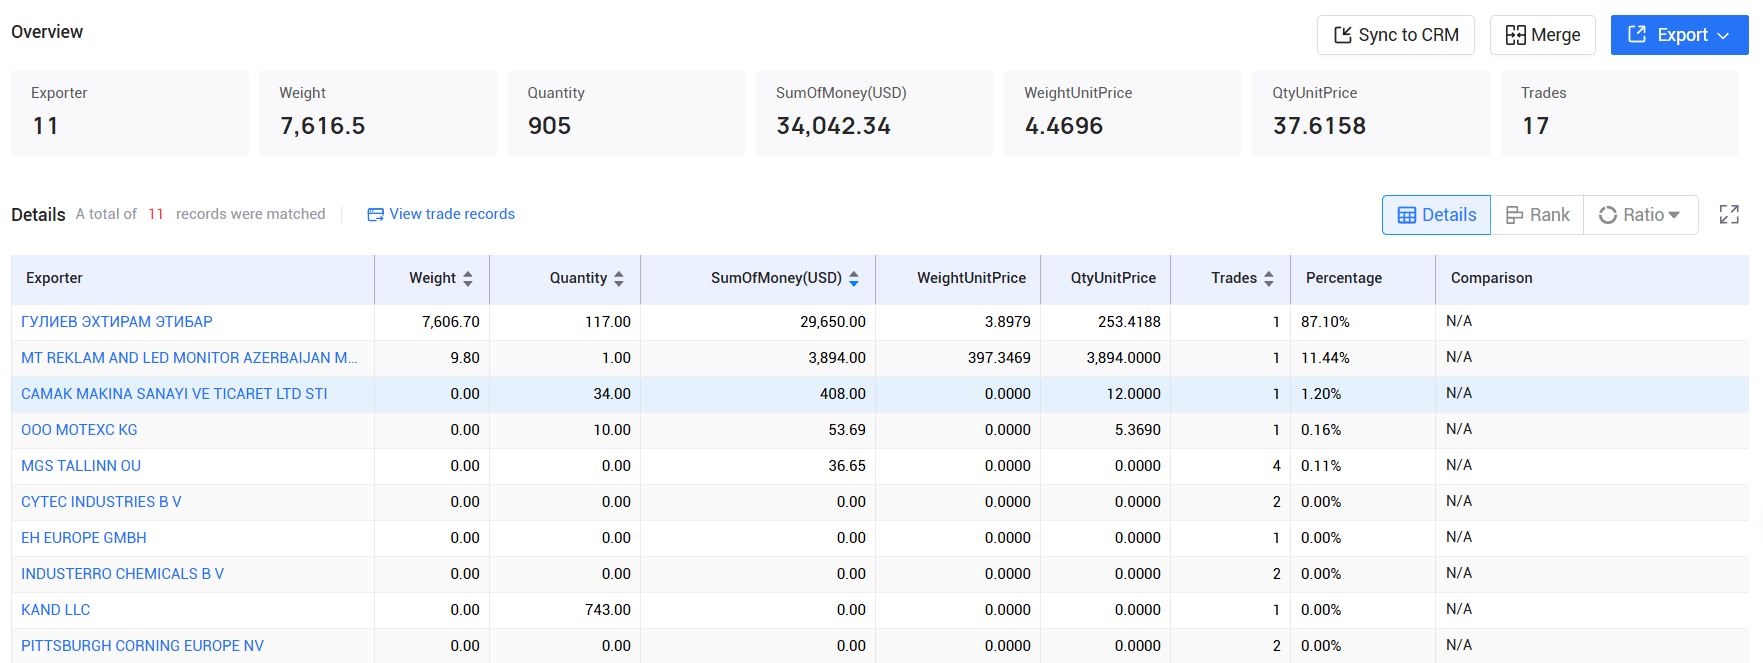Select the Exporter summary card showing 11
This screenshot has width=1763, height=663.
[x=130, y=113]
